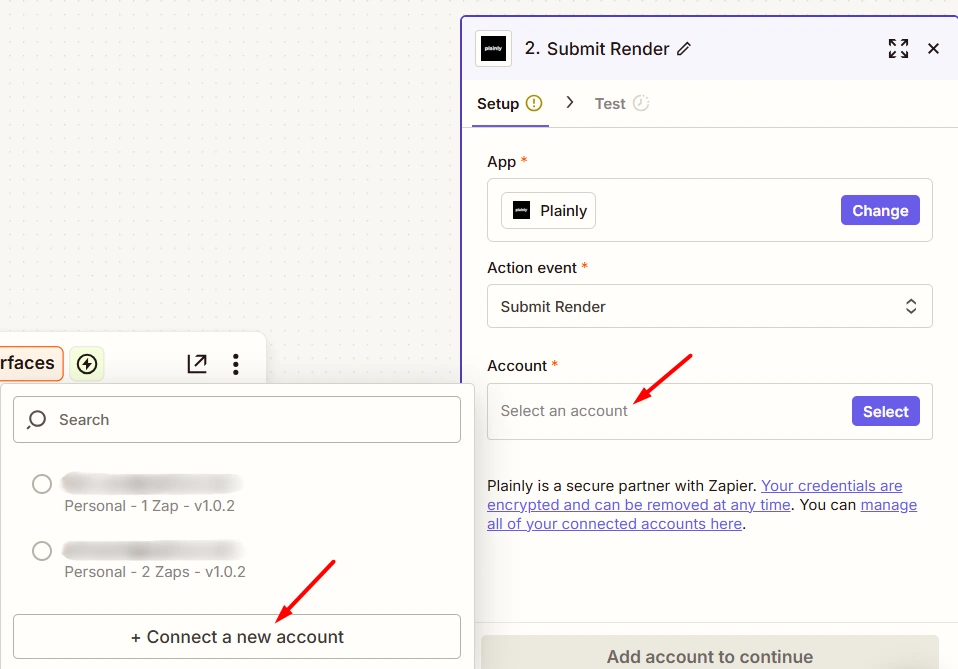
Task: Switch to the Setup tab
Action: tap(510, 103)
